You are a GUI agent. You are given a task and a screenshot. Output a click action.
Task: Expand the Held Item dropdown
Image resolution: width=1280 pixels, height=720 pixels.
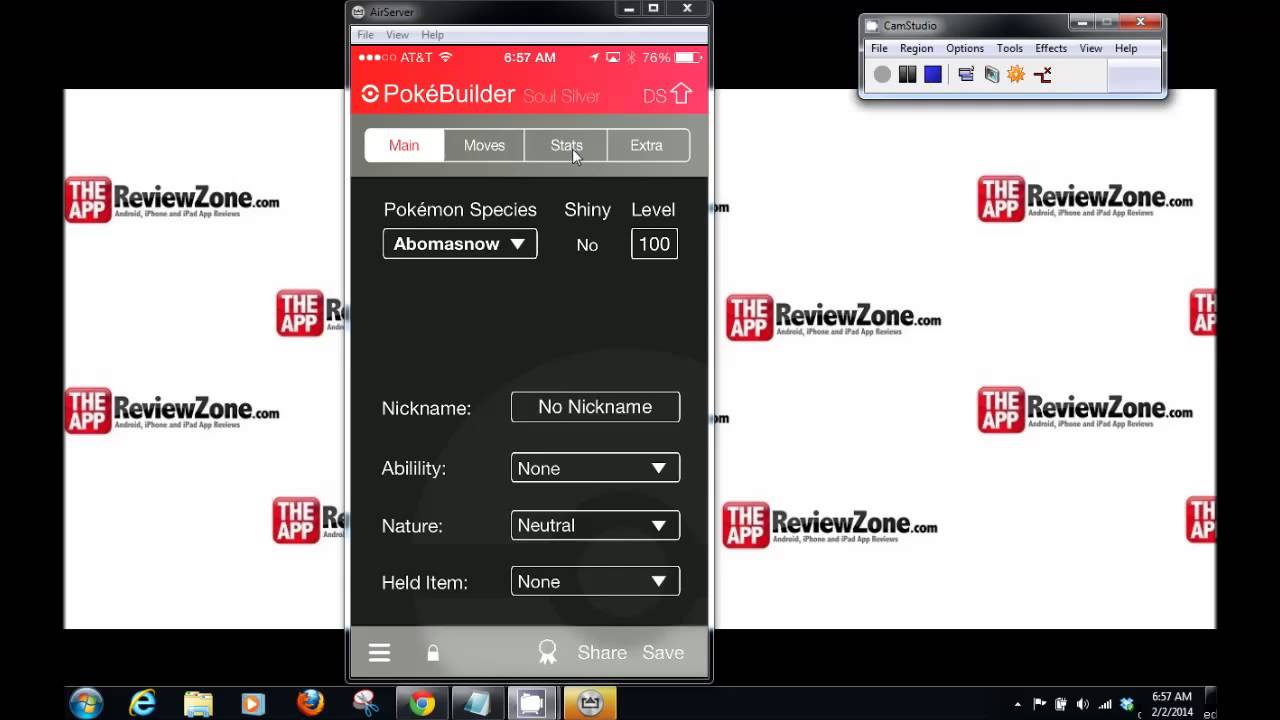pos(595,581)
